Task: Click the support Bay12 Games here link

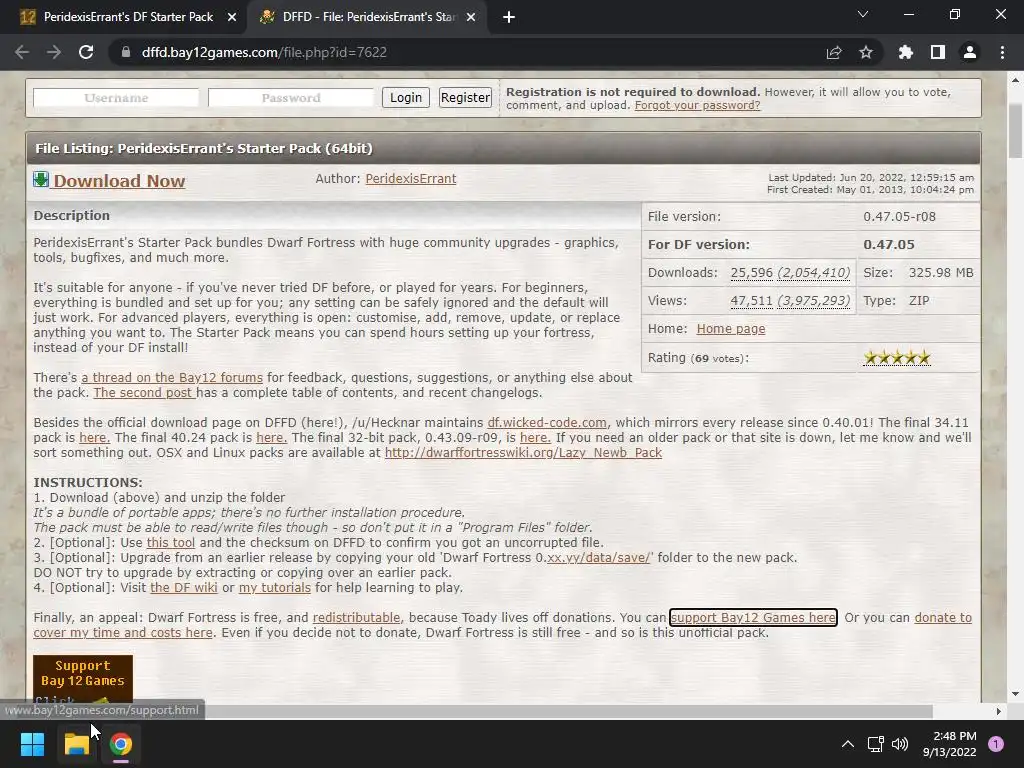Action: (753, 618)
